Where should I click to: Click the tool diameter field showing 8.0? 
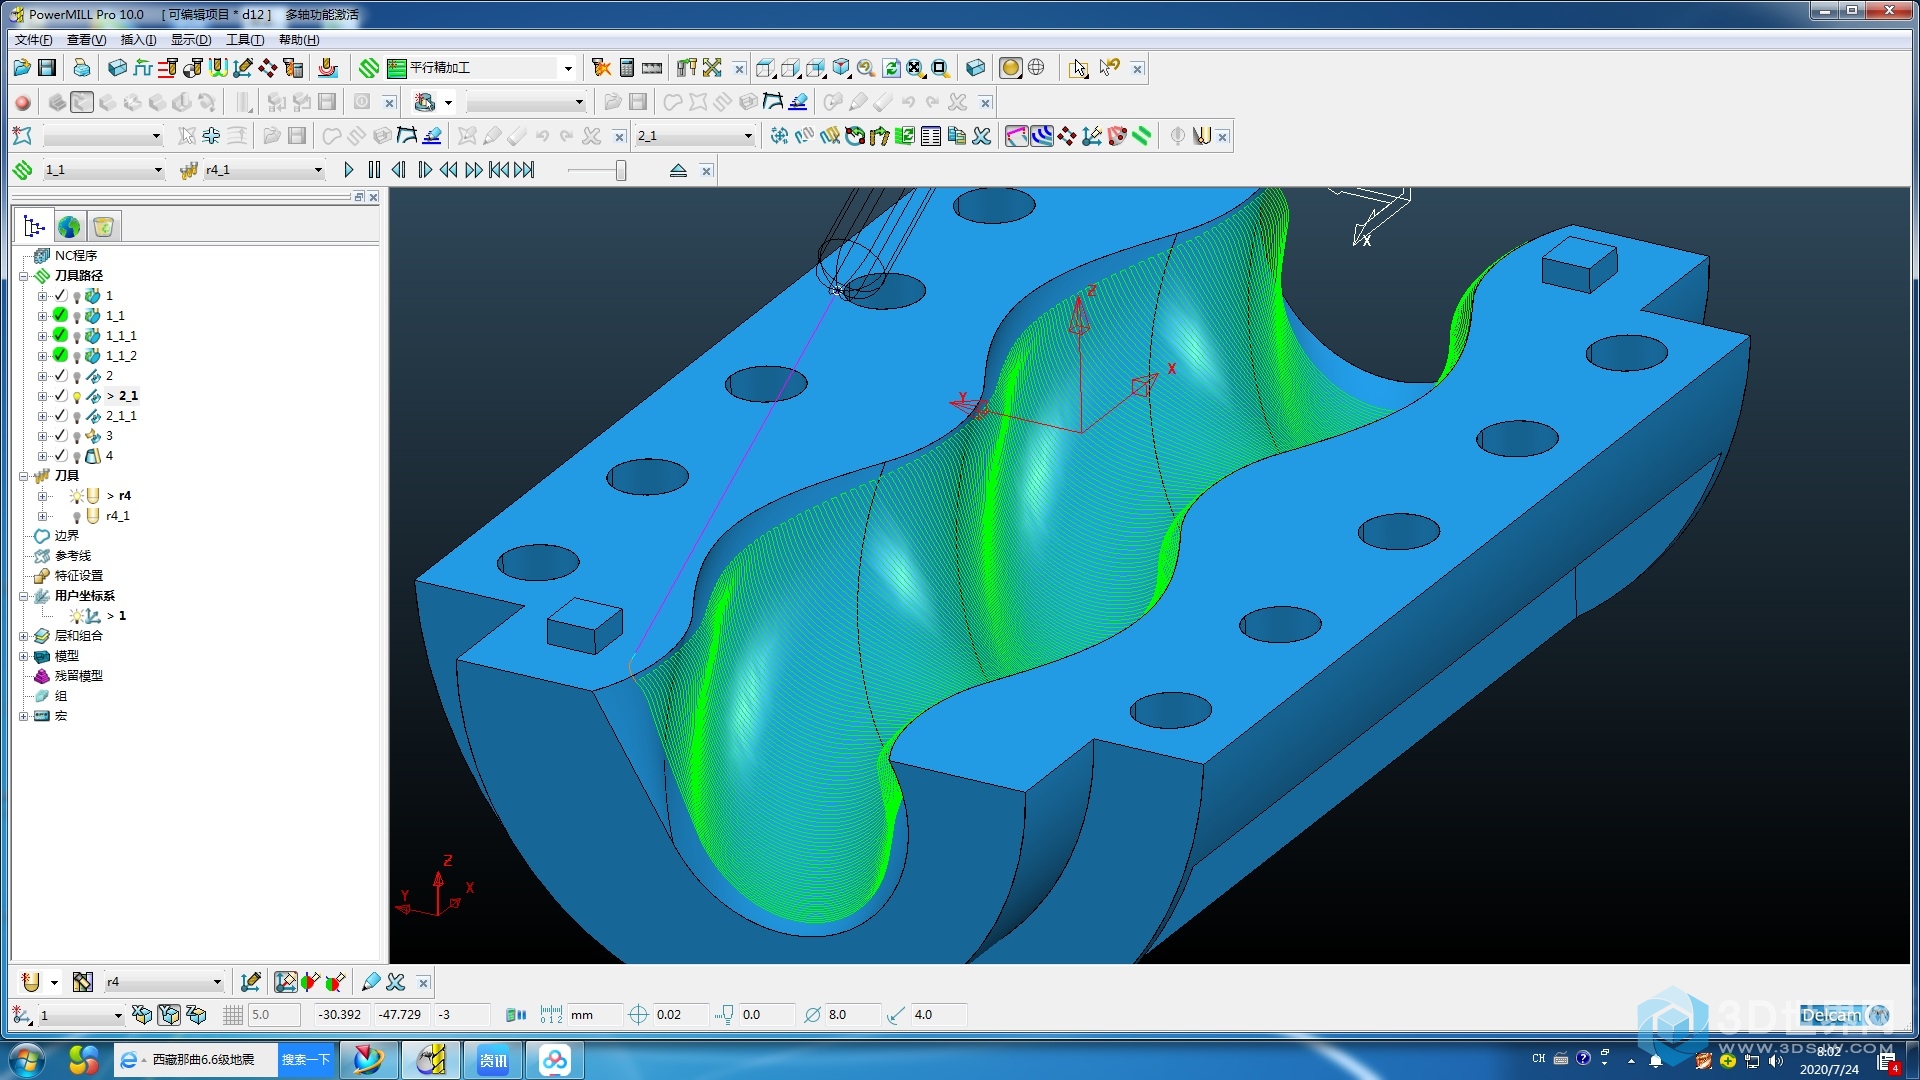point(852,1015)
